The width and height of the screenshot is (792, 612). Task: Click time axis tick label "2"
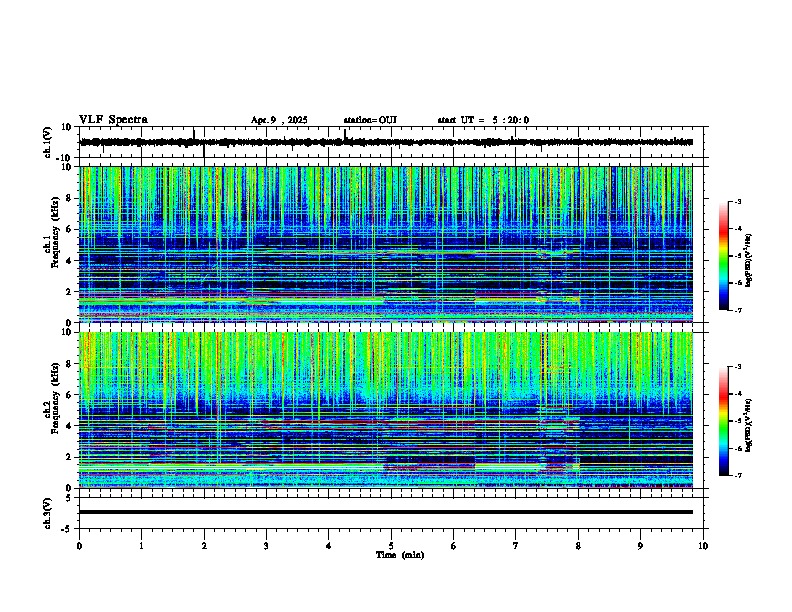coord(204,546)
